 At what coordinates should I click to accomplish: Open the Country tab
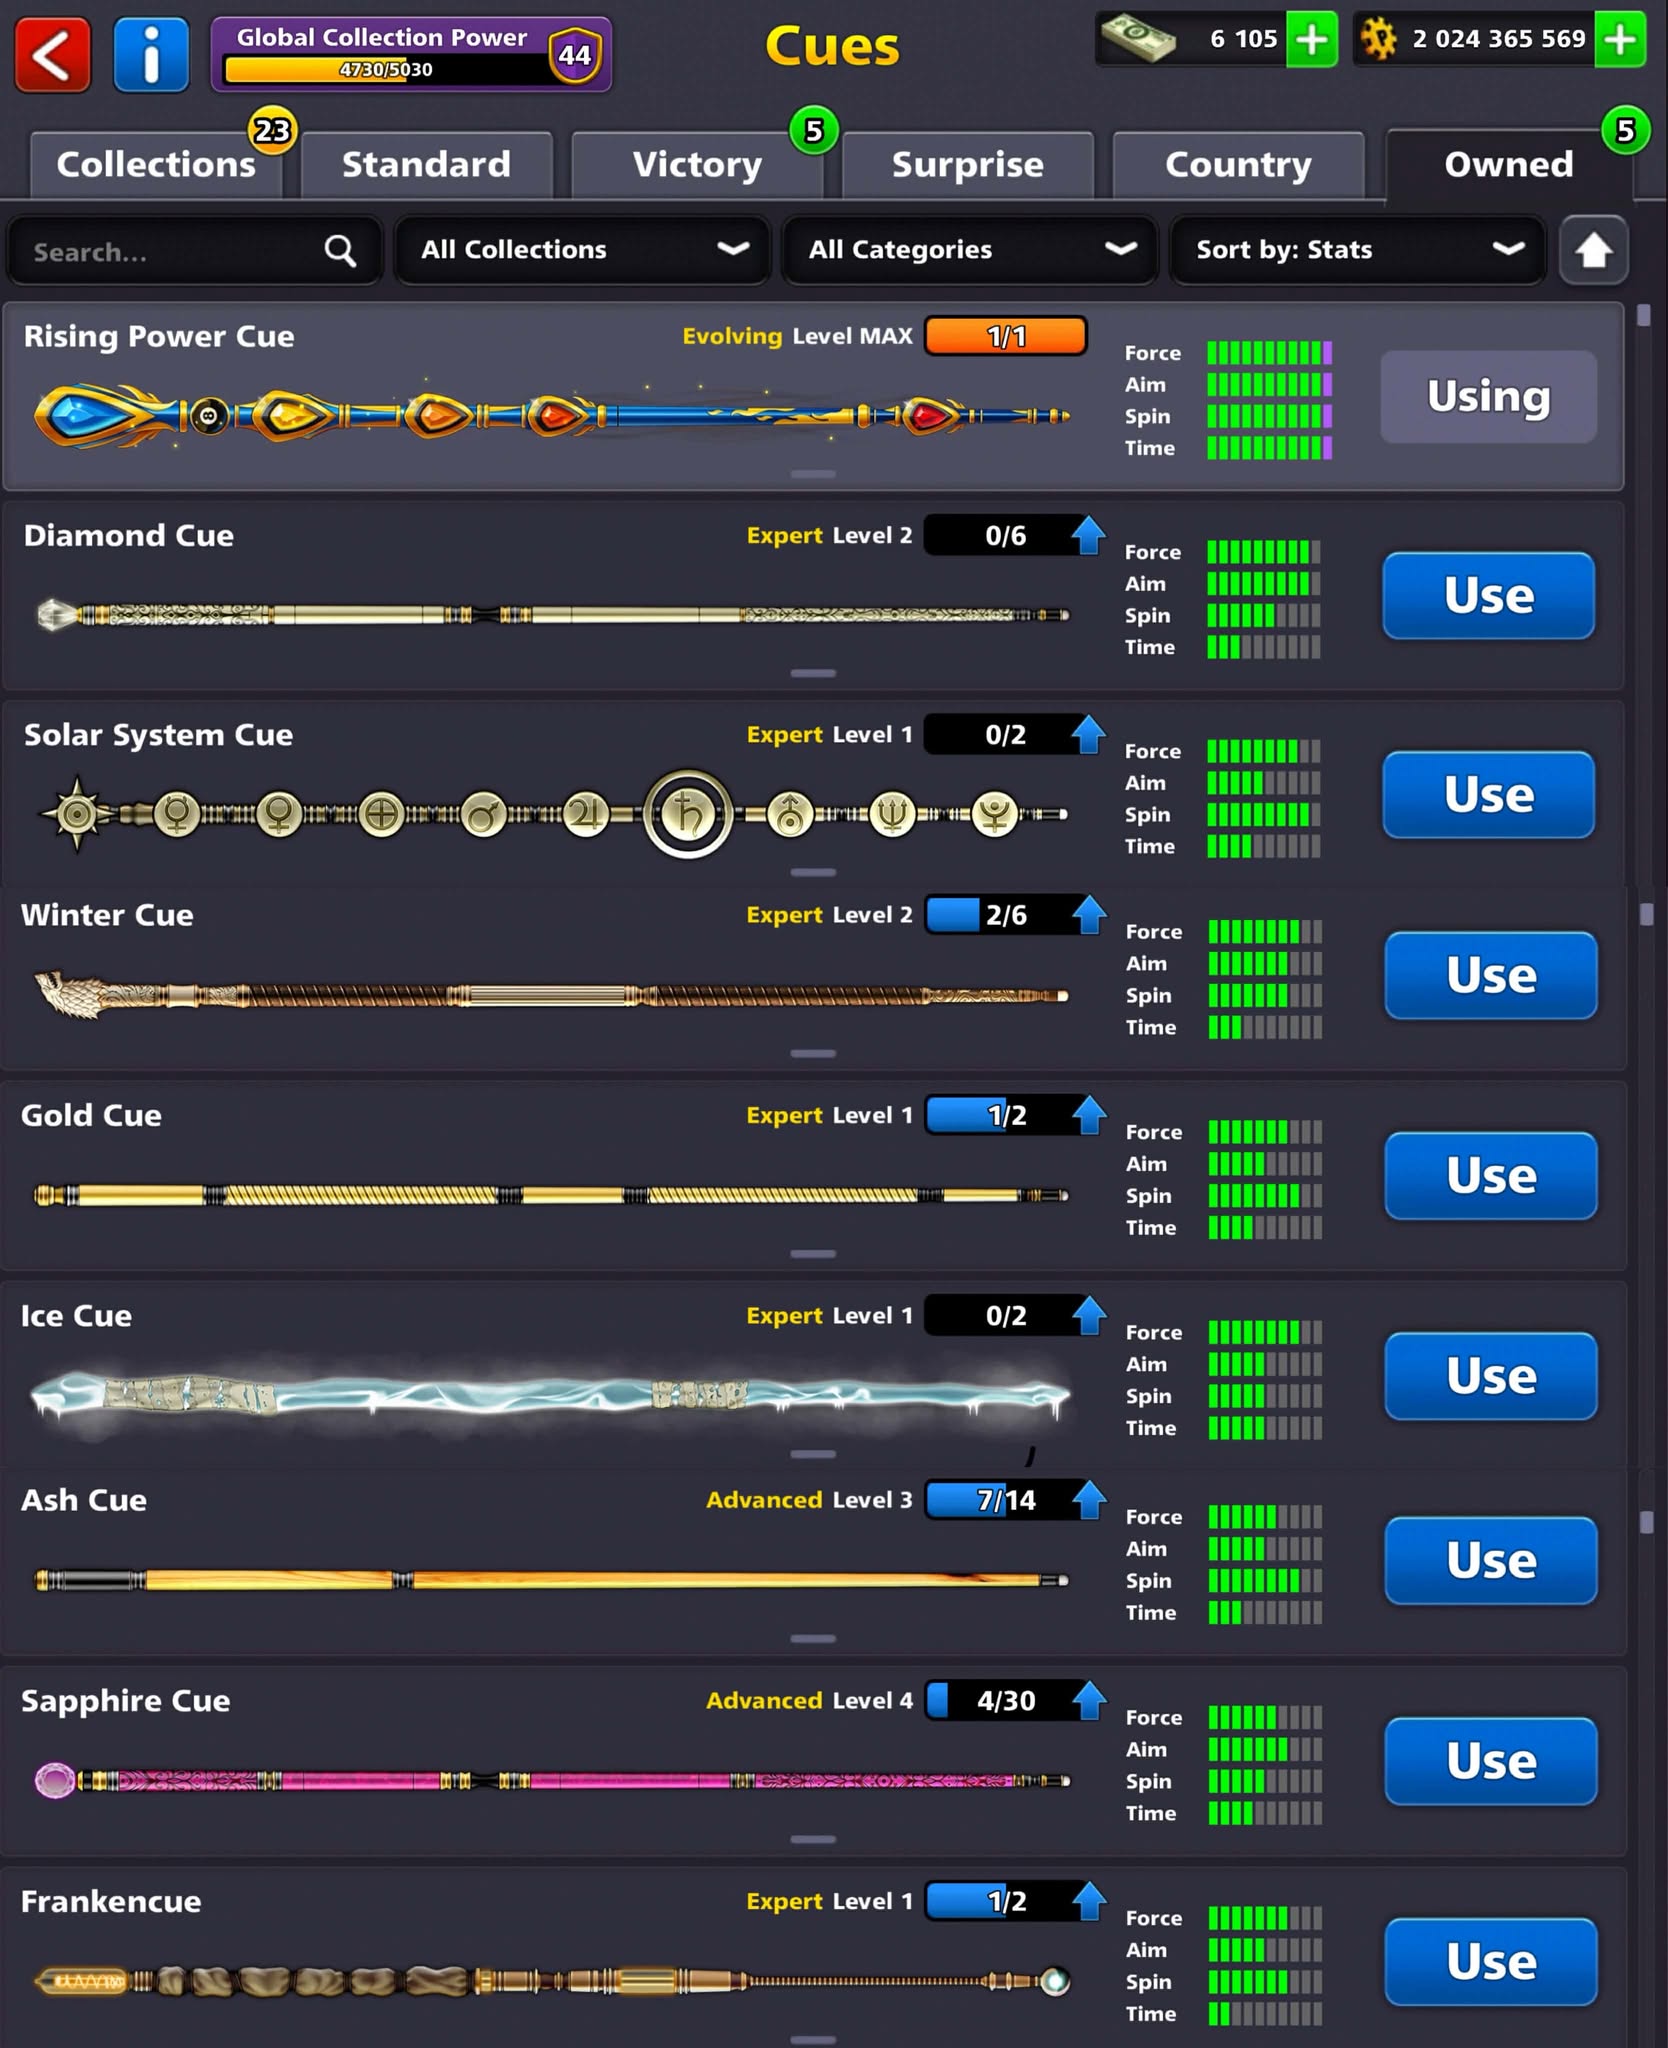pos(1238,165)
